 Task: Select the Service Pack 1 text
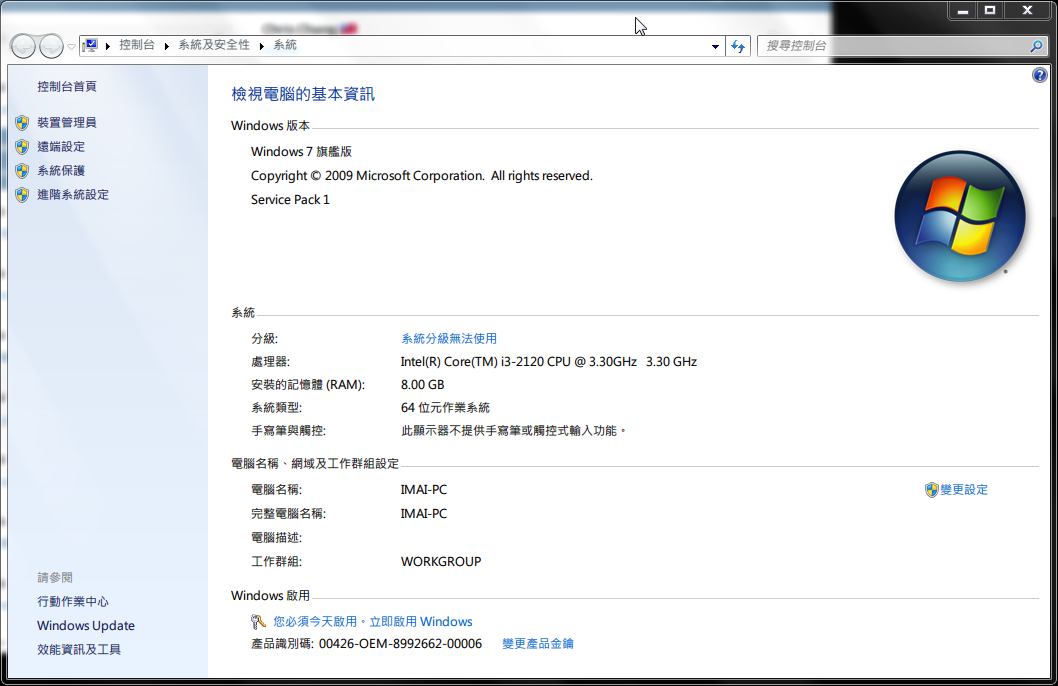click(290, 200)
